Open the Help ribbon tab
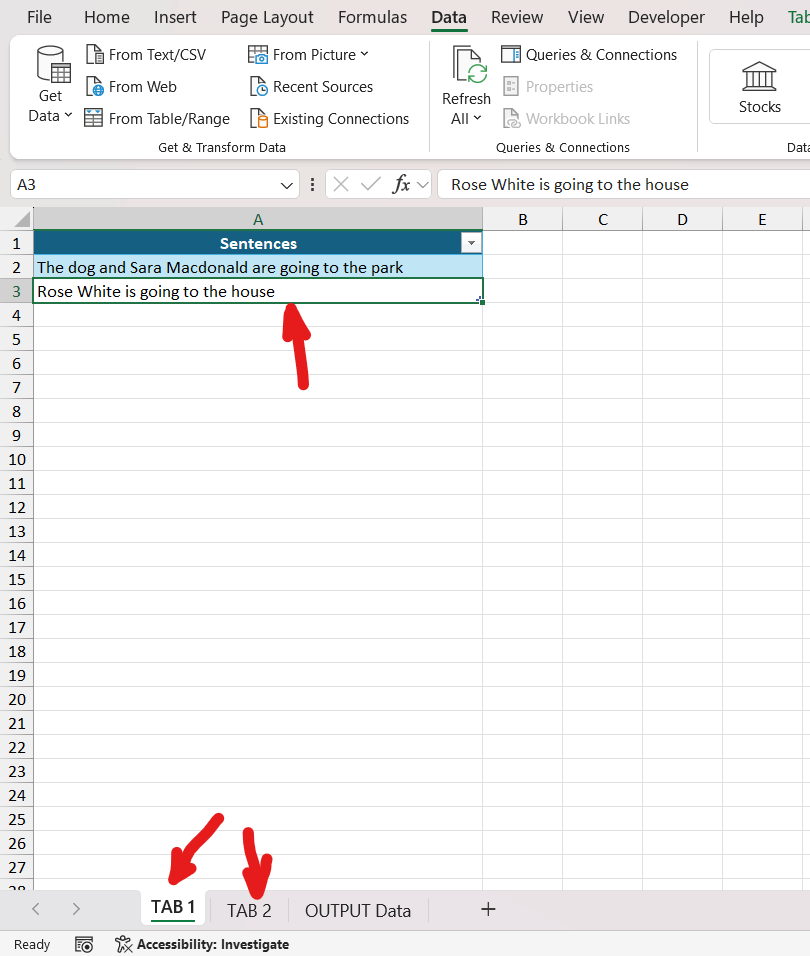Image resolution: width=810 pixels, height=956 pixels. 746,17
